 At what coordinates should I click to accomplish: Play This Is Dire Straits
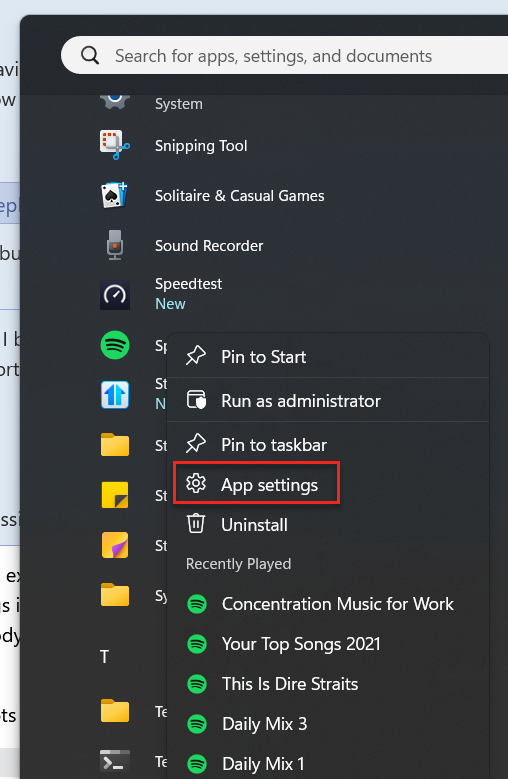328,684
